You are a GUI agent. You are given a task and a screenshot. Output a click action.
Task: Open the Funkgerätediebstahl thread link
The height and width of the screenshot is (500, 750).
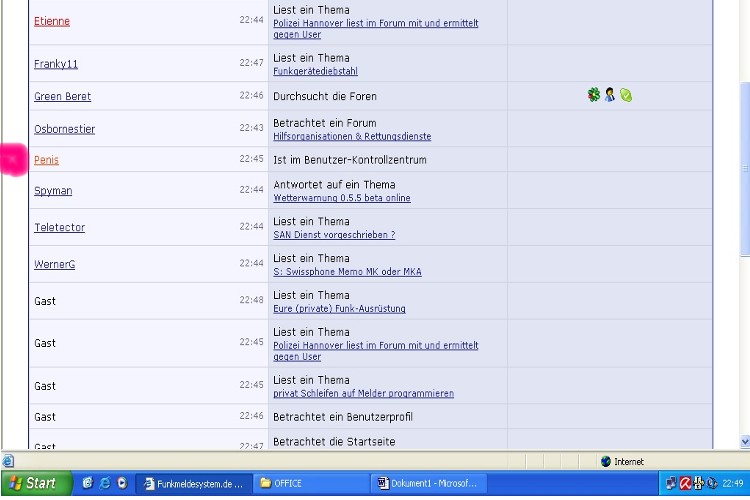coord(315,71)
